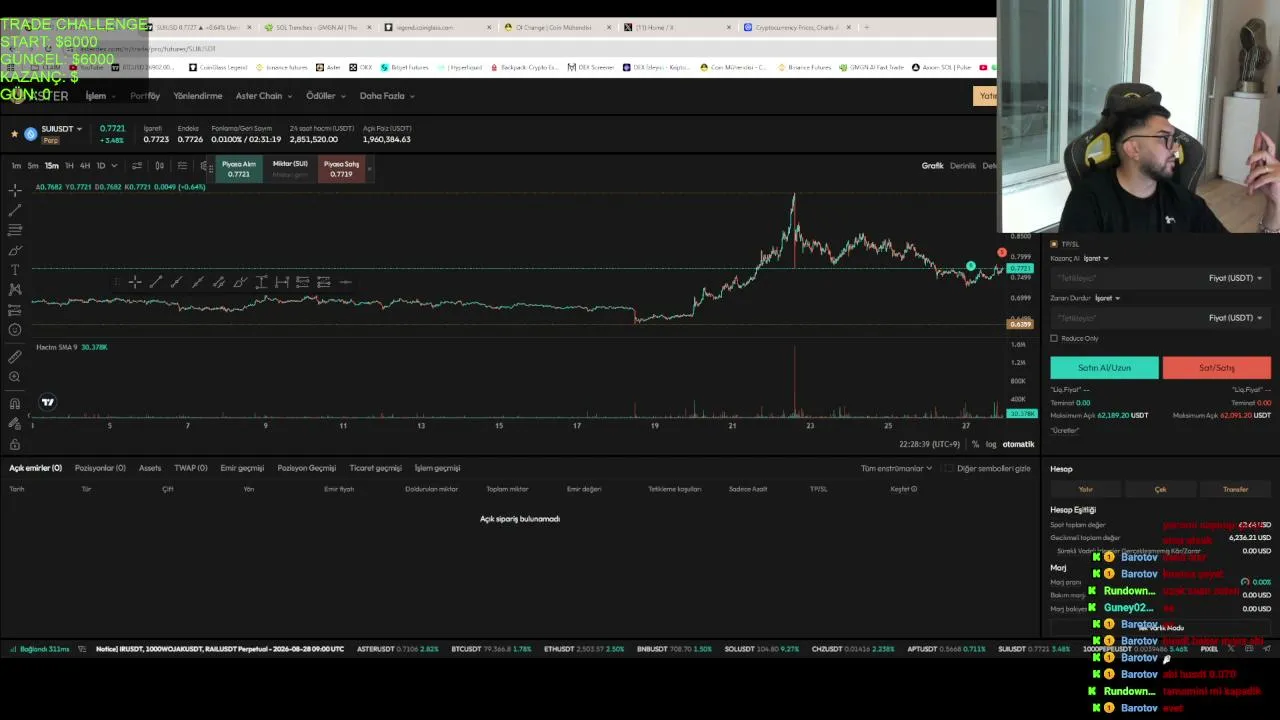Pick the date range tool in floating toolbar

(x=282, y=282)
